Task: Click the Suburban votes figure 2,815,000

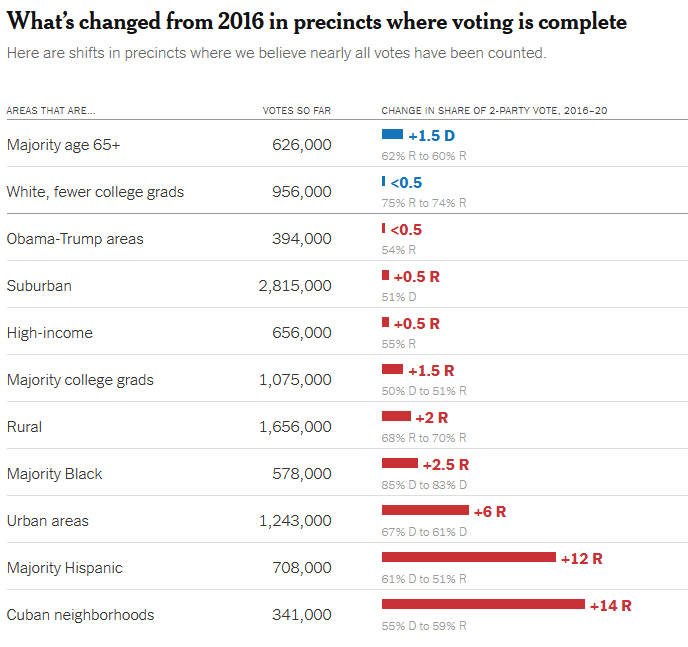Action: click(295, 286)
